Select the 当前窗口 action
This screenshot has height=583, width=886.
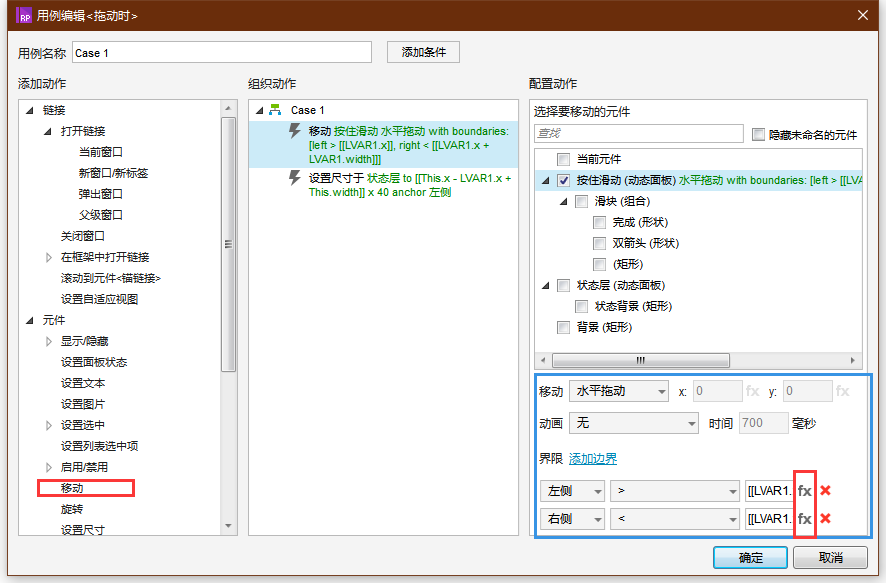coord(101,152)
